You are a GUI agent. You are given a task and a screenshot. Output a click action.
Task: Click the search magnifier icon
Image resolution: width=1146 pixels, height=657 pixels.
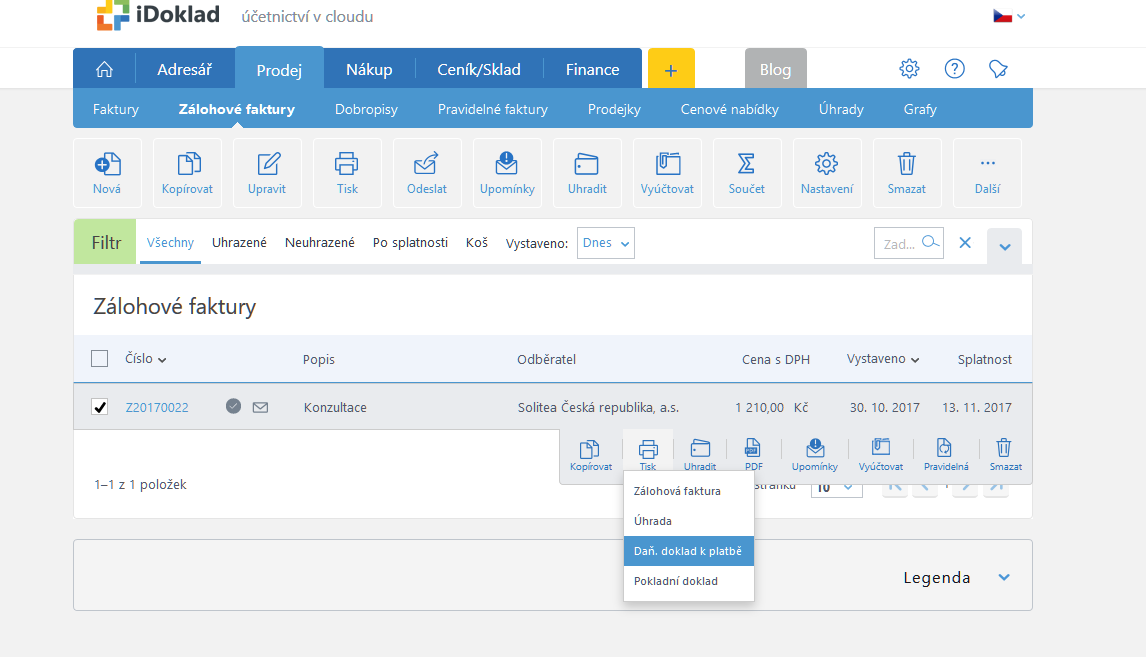point(930,242)
